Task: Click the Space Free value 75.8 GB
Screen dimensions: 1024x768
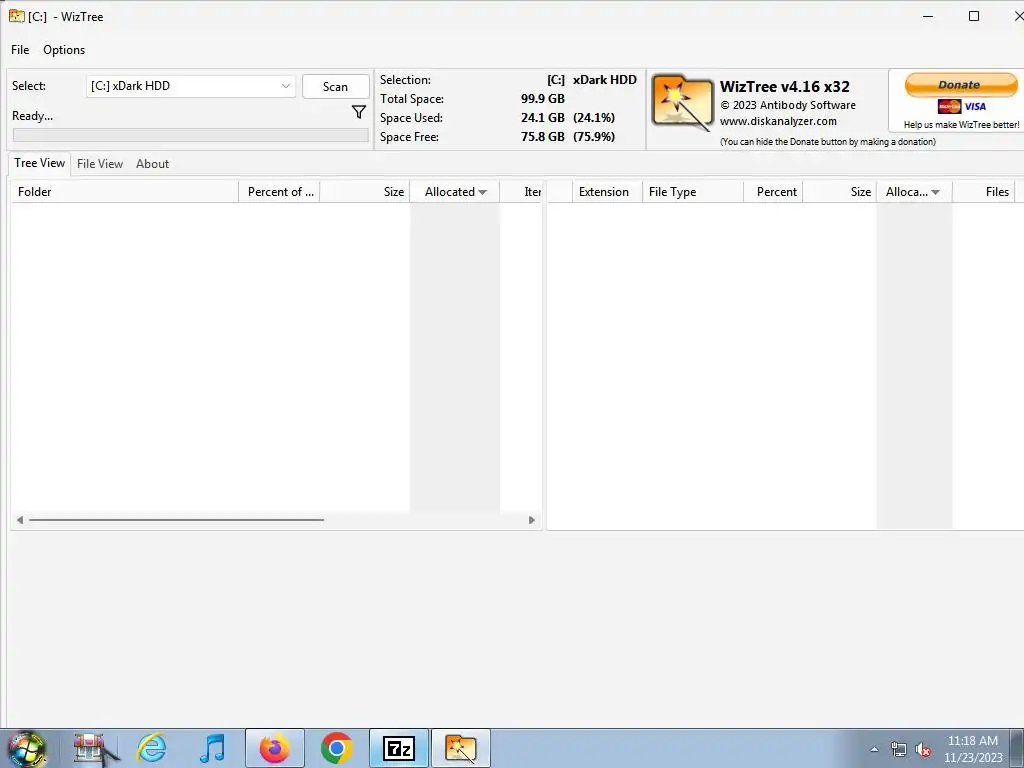Action: point(543,136)
